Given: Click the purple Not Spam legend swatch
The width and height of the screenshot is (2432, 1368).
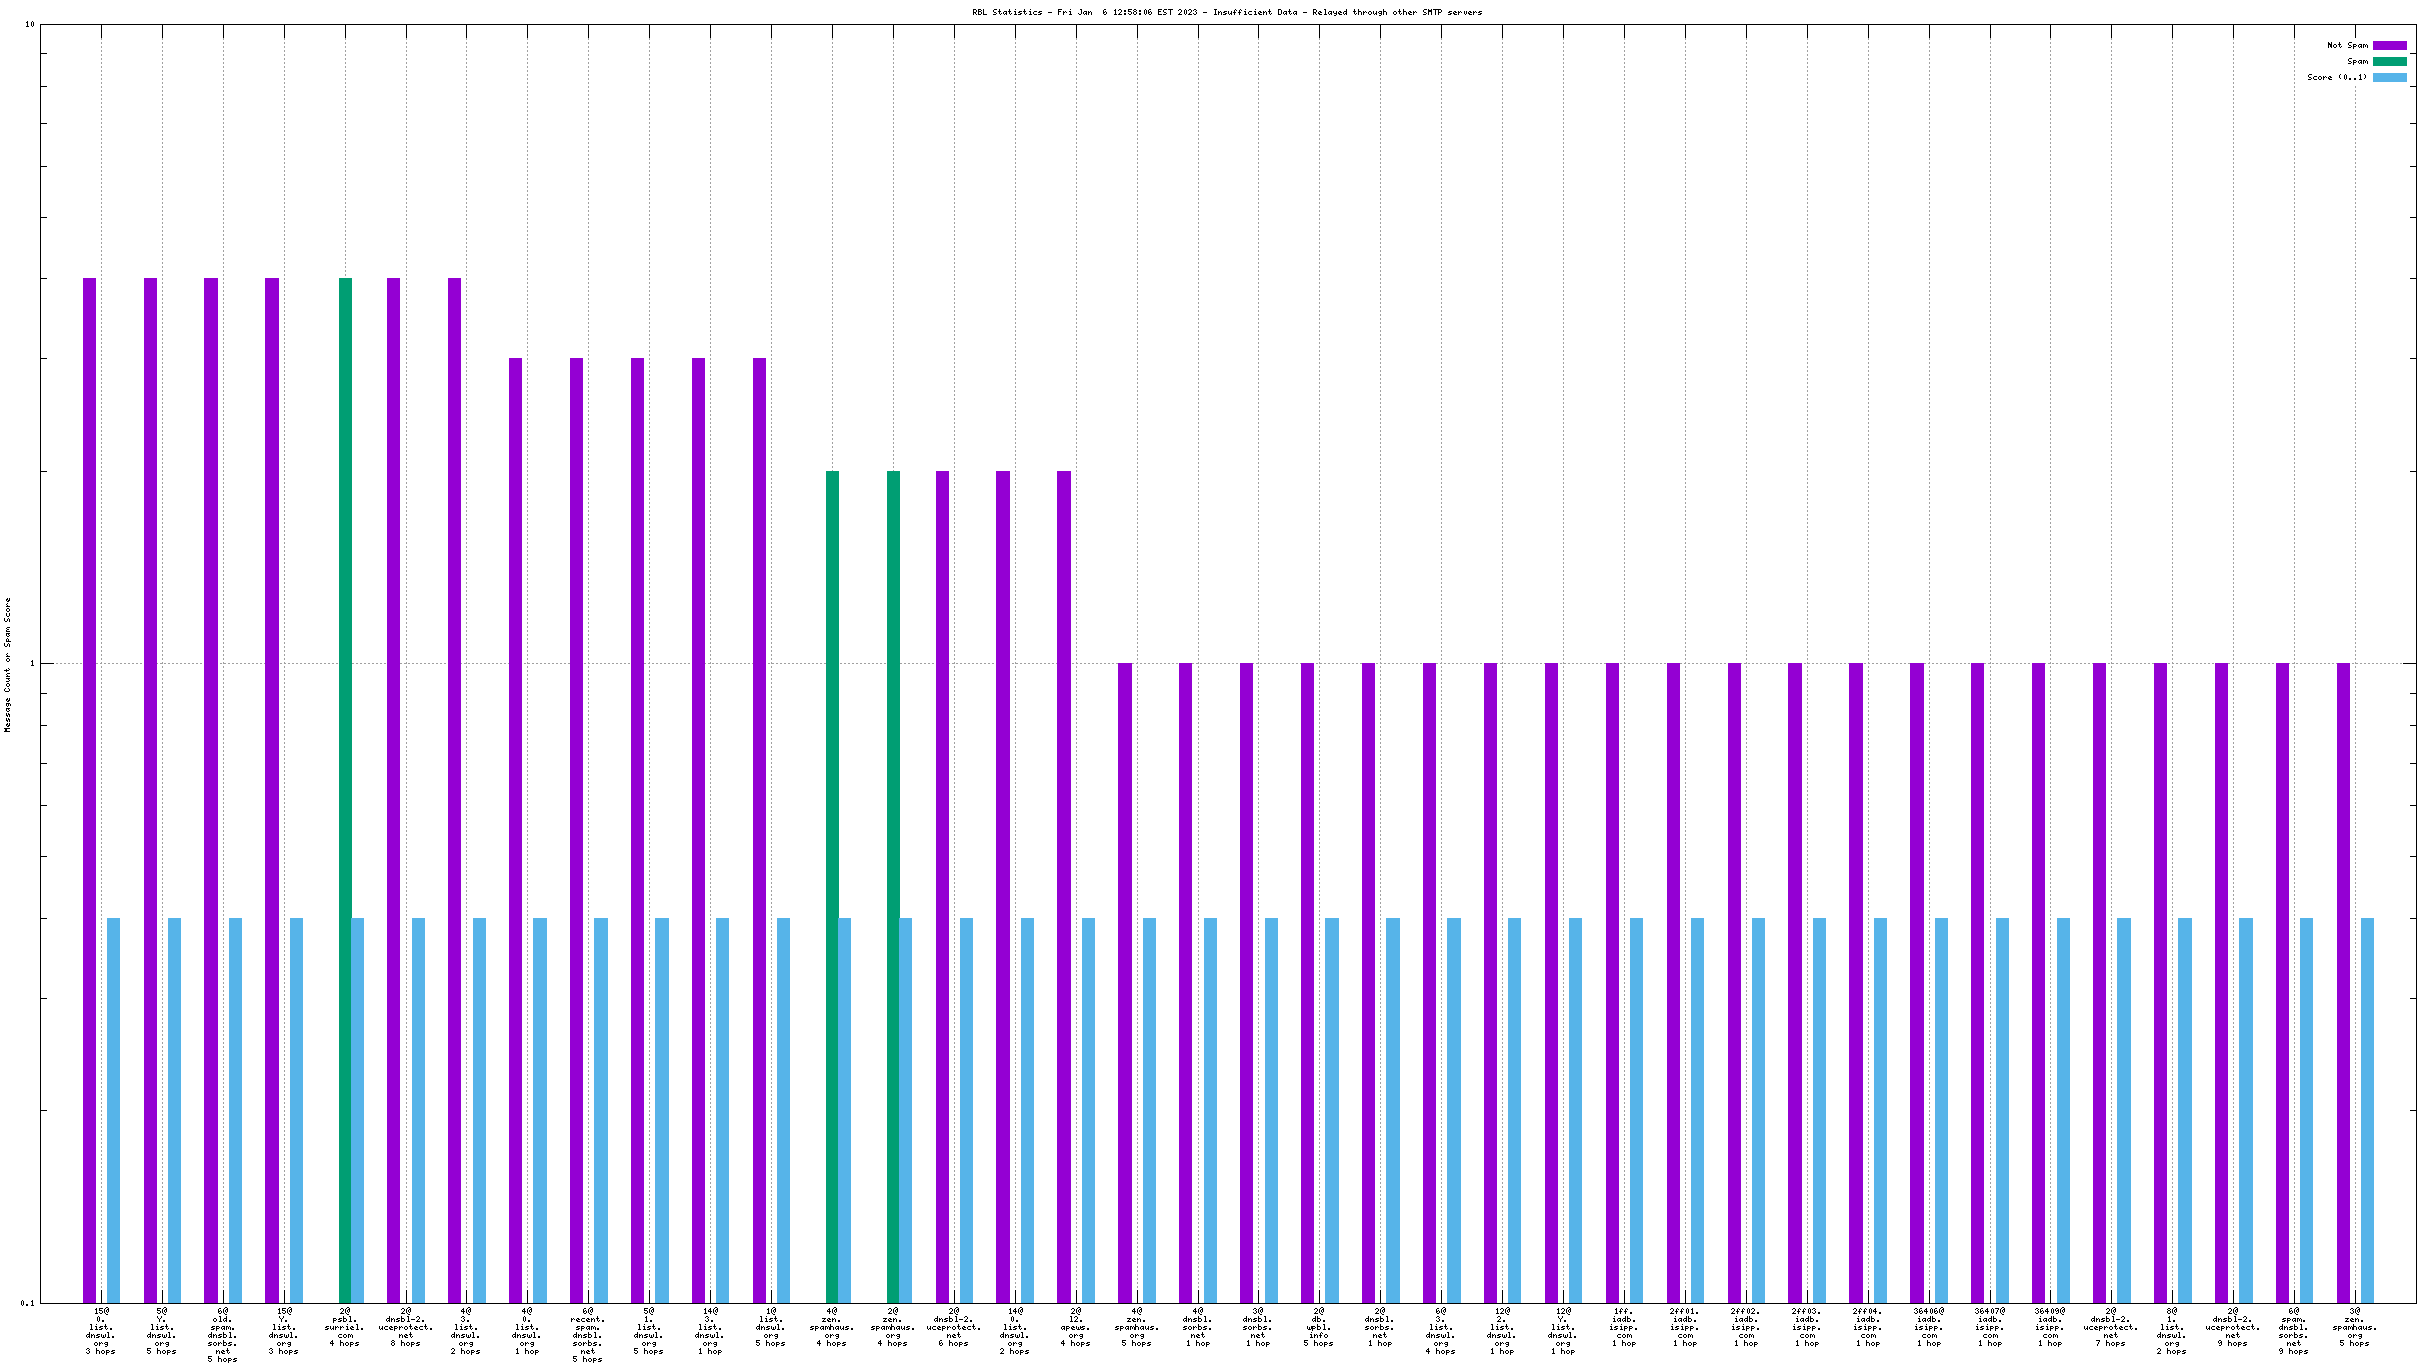Looking at the screenshot, I should click(2389, 45).
